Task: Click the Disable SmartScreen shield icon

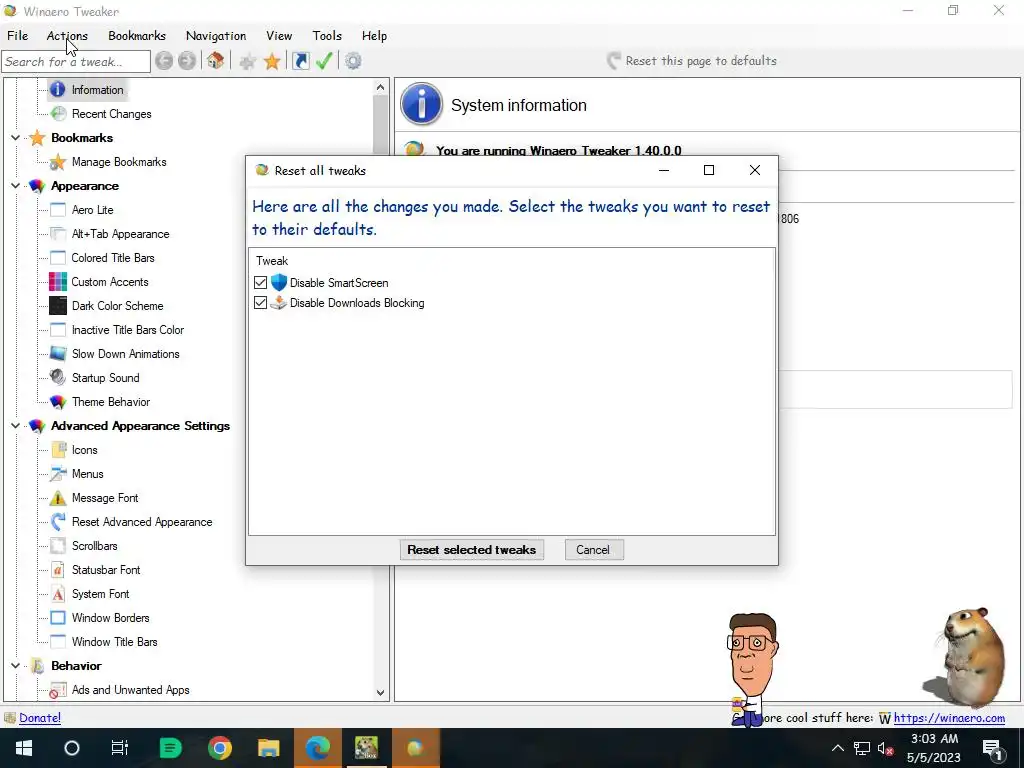Action: click(279, 283)
